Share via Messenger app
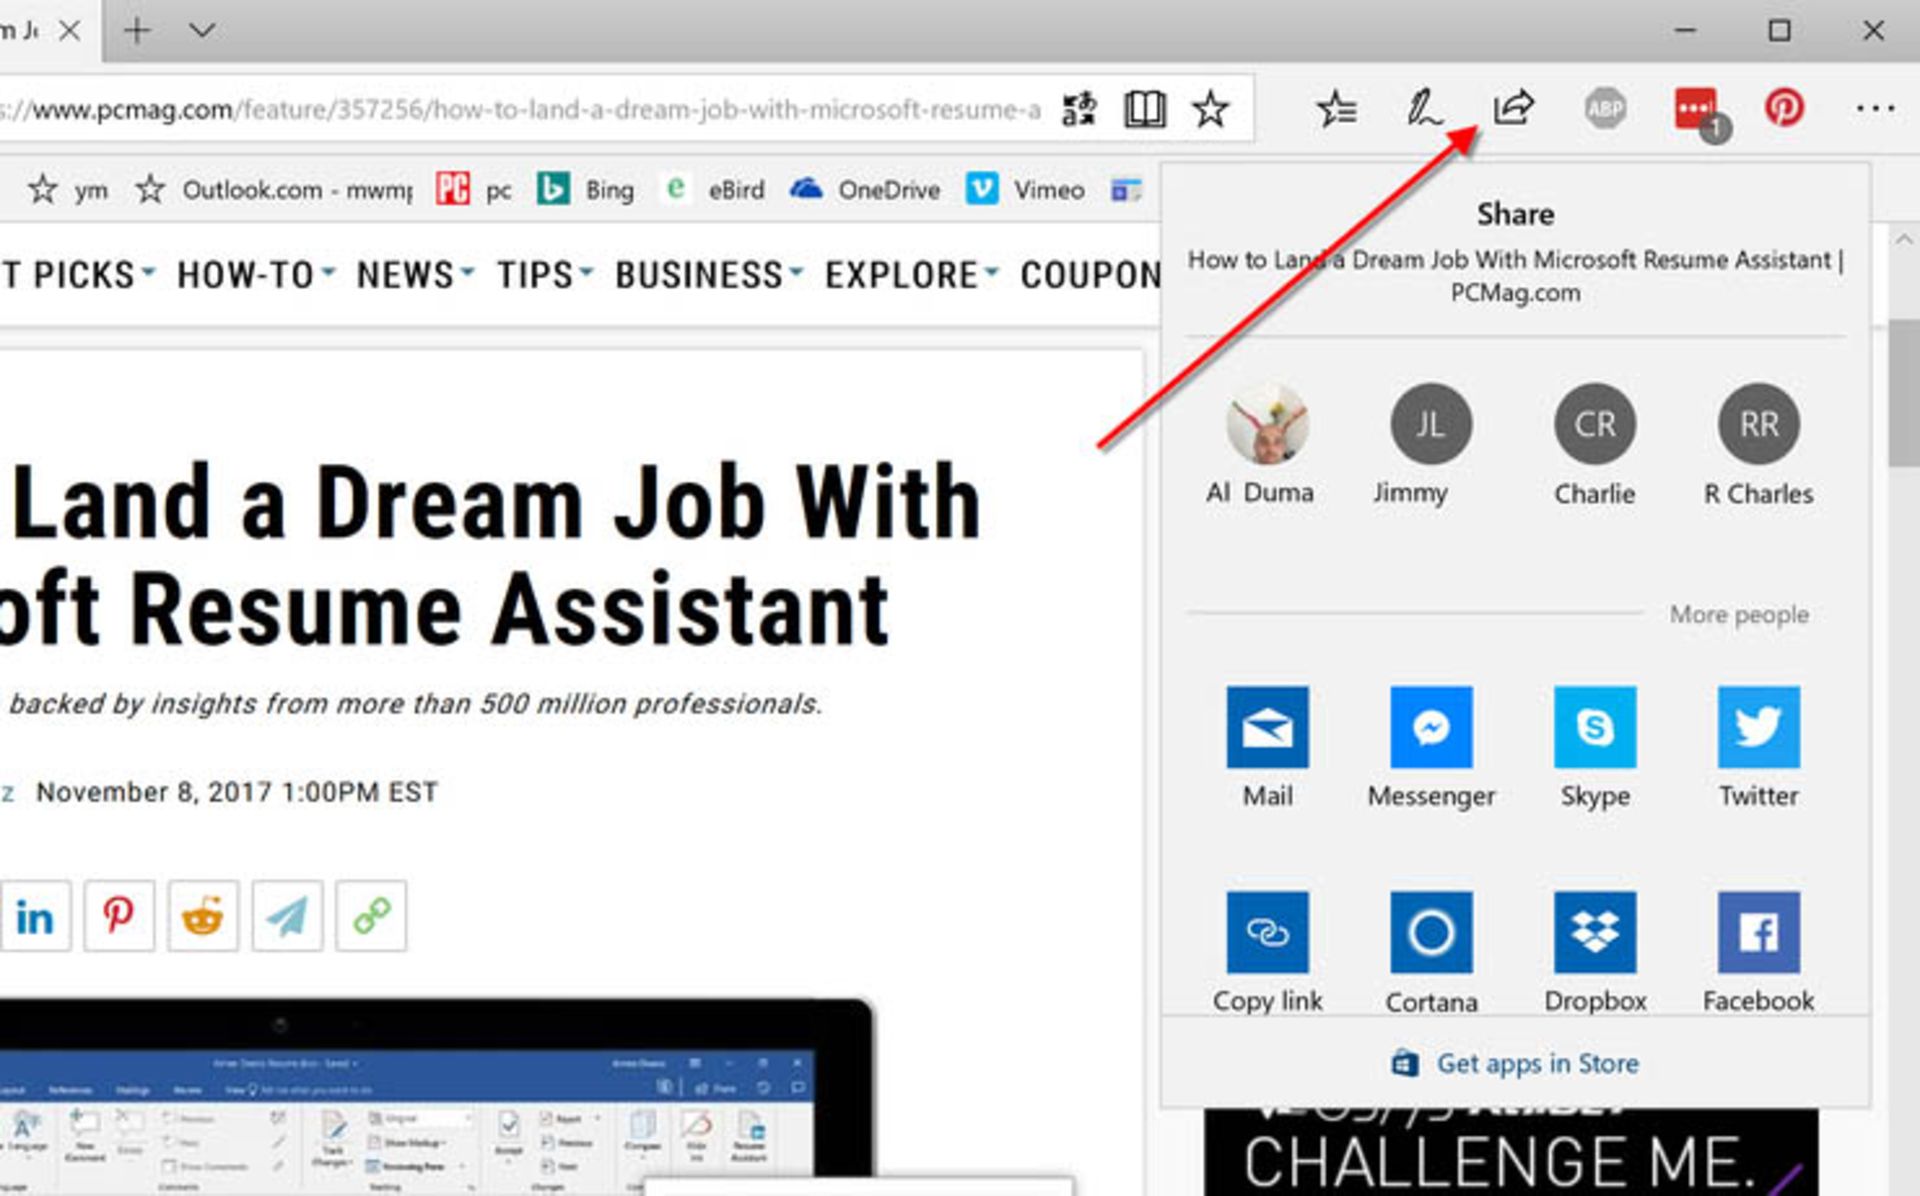The image size is (1920, 1196). pyautogui.click(x=1431, y=746)
